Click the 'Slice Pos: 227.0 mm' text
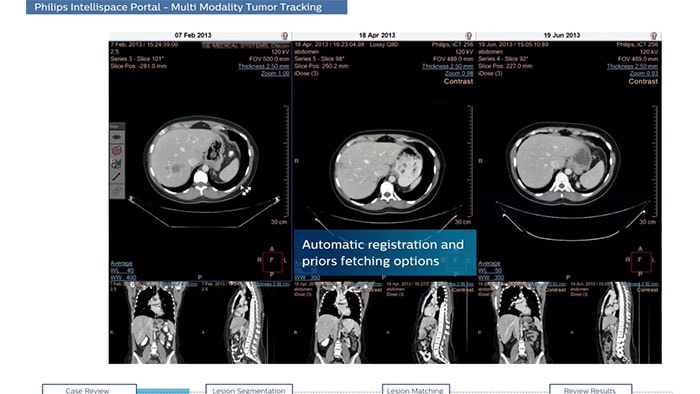Screen dimensions: 700x394 [x=505, y=66]
